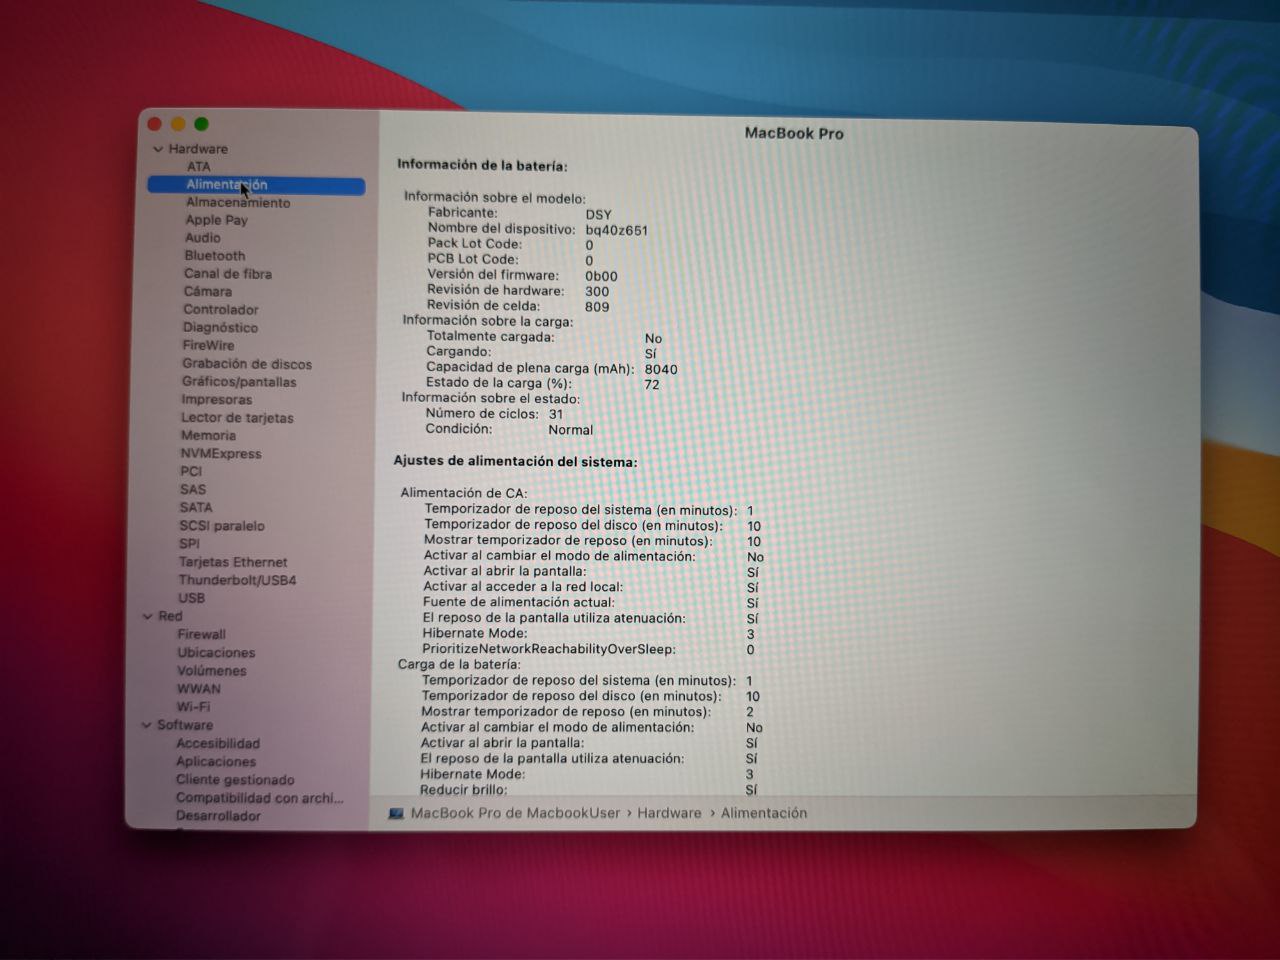Minimize window with yellow button
The width and height of the screenshot is (1280, 960).
178,124
